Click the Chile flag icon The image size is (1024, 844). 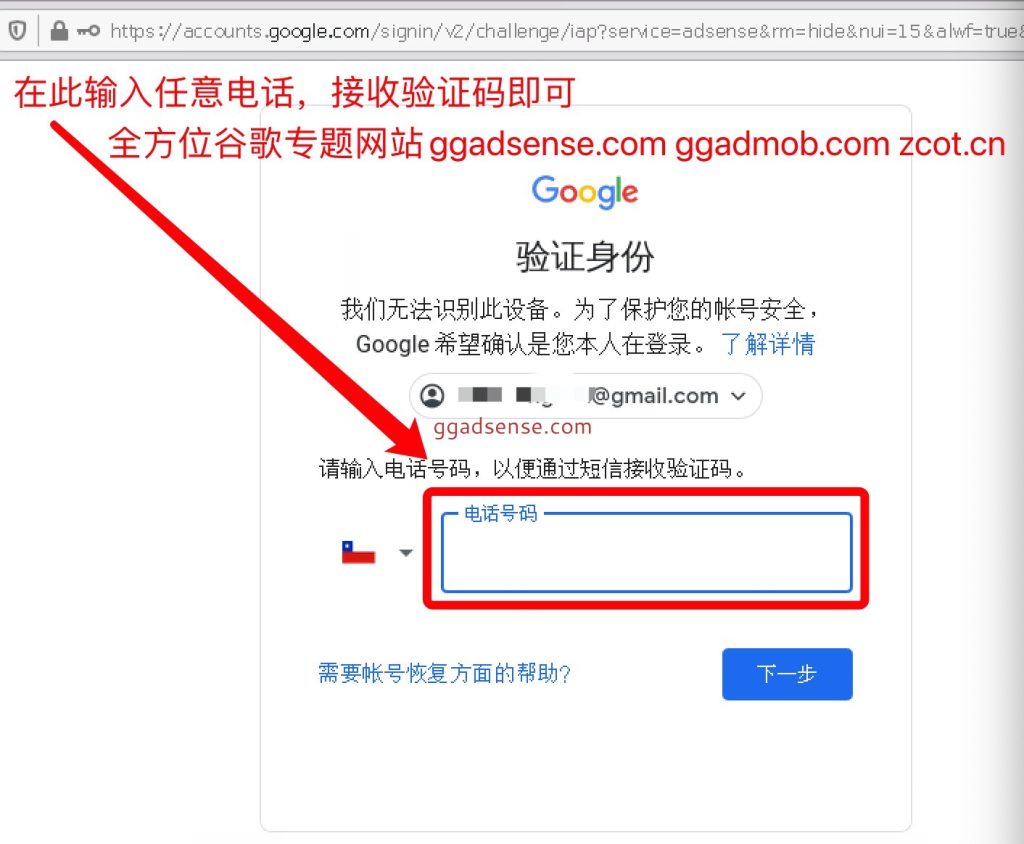359,553
